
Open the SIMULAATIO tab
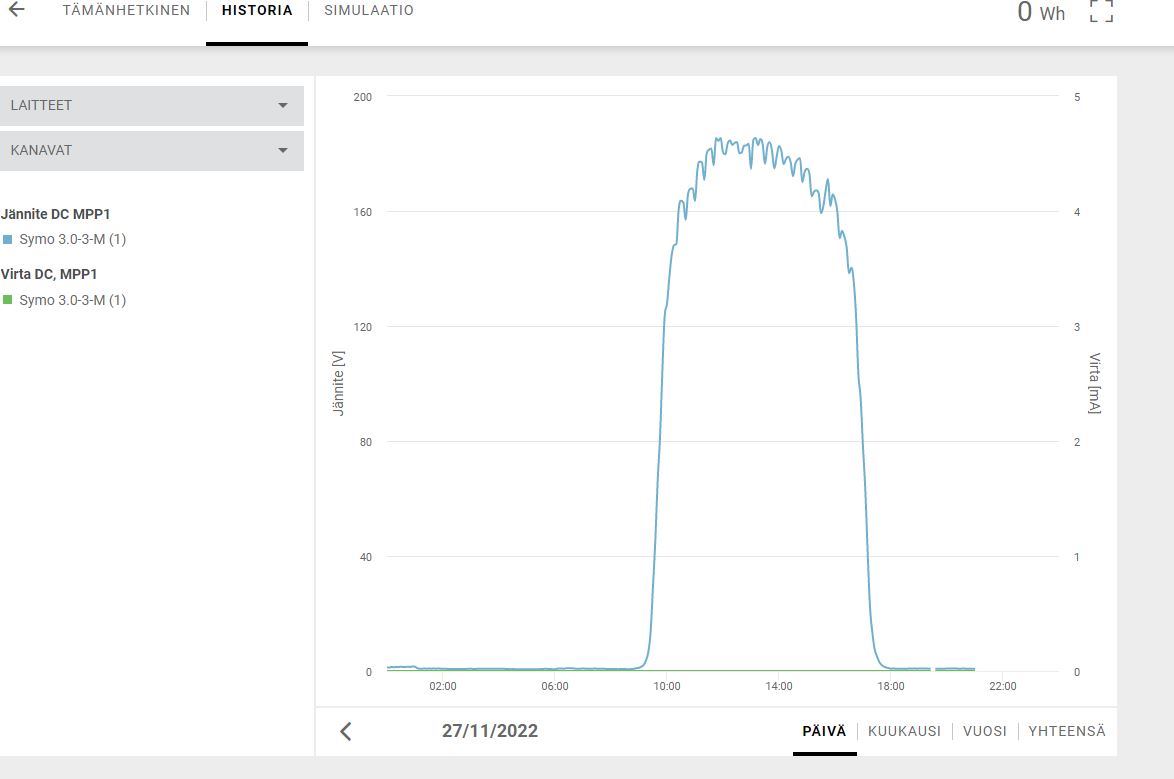tap(369, 11)
